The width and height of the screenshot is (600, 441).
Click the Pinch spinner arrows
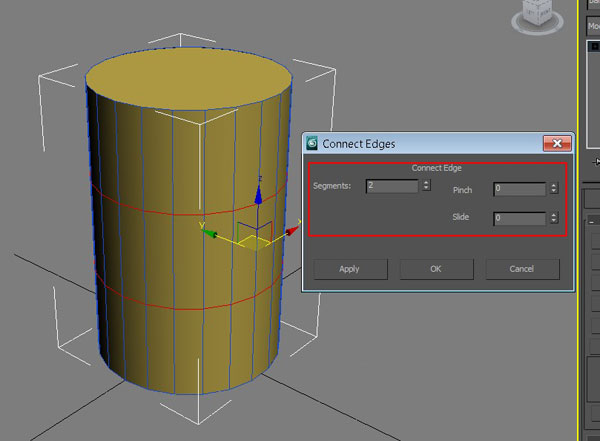click(x=553, y=189)
